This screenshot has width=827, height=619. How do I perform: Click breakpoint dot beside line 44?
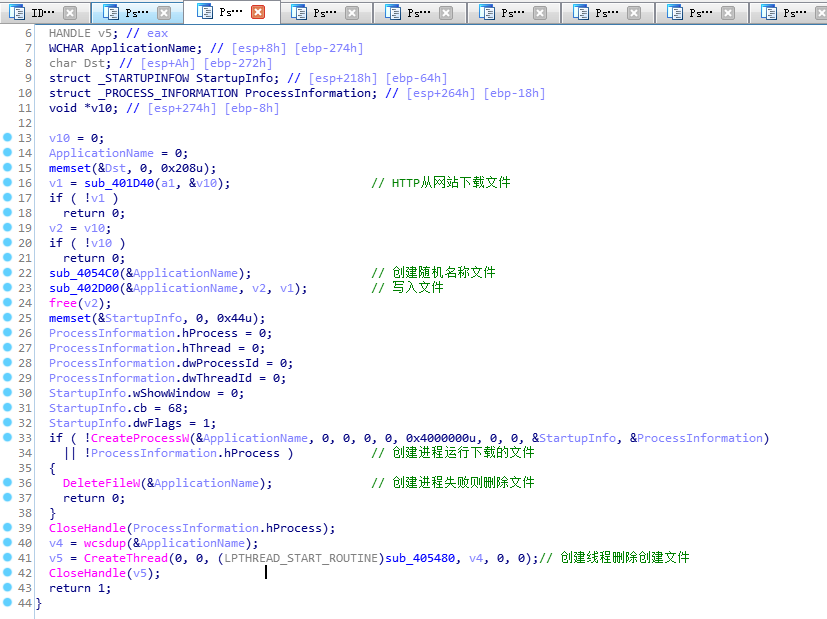click(x=7, y=602)
